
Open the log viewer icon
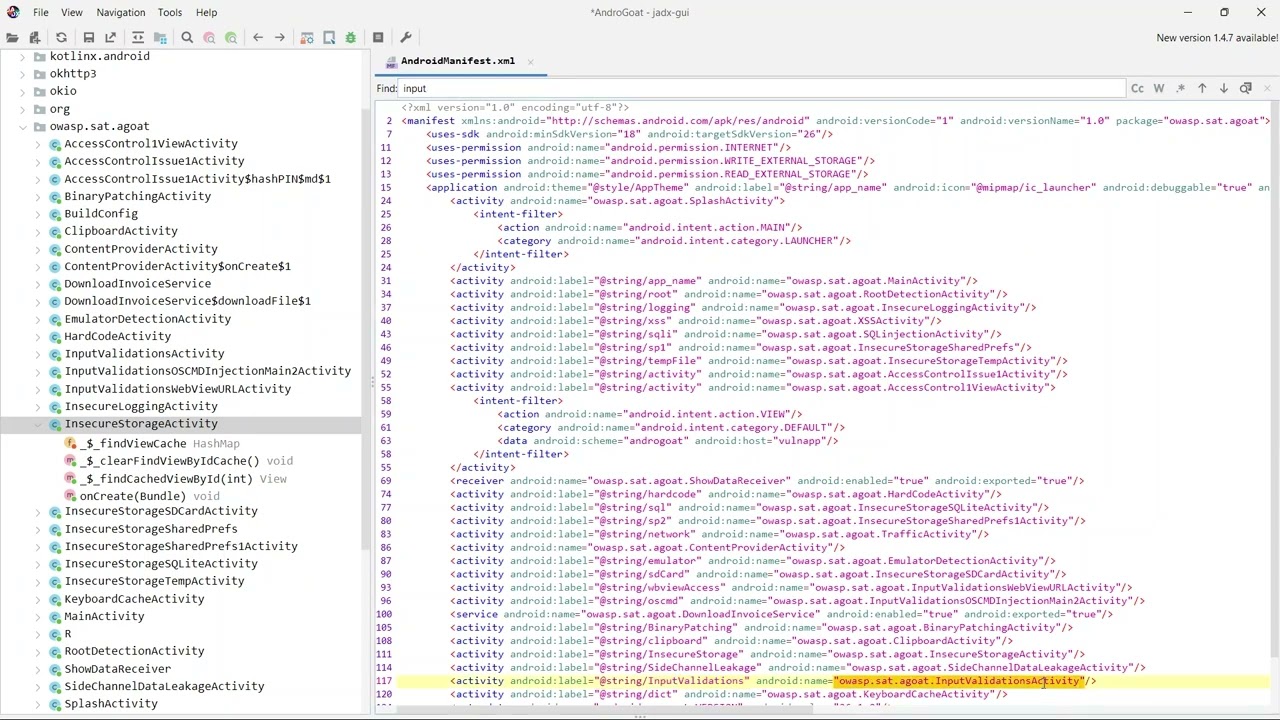378,38
